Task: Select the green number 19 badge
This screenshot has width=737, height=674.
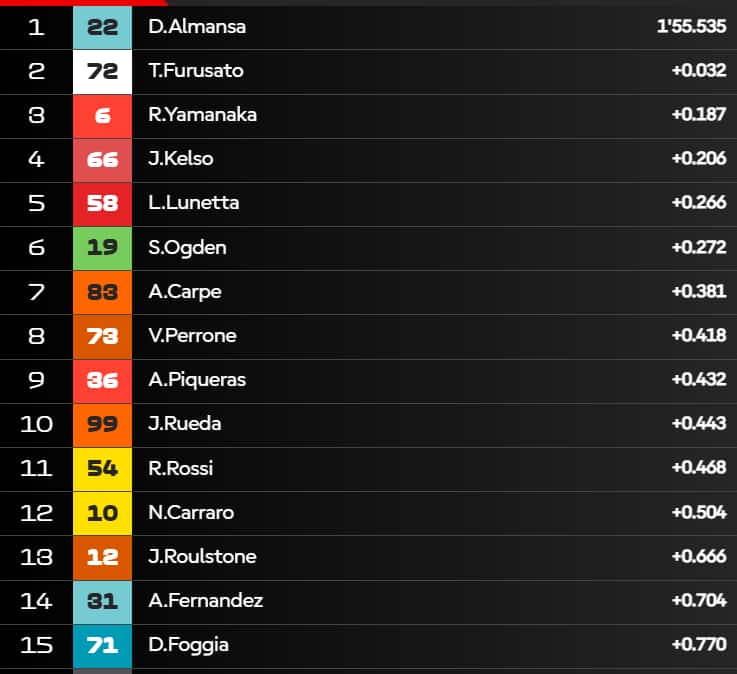Action: (102, 248)
